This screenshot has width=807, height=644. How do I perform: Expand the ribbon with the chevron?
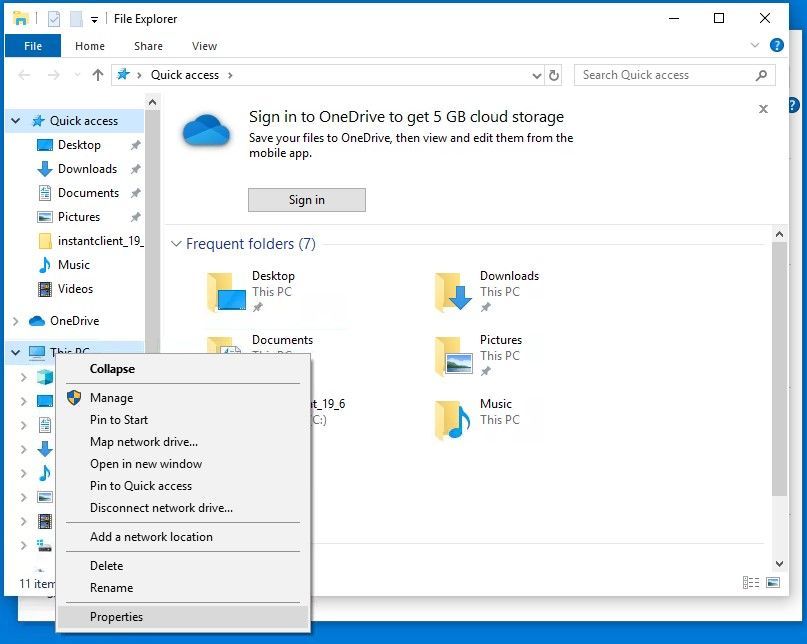pyautogui.click(x=755, y=45)
